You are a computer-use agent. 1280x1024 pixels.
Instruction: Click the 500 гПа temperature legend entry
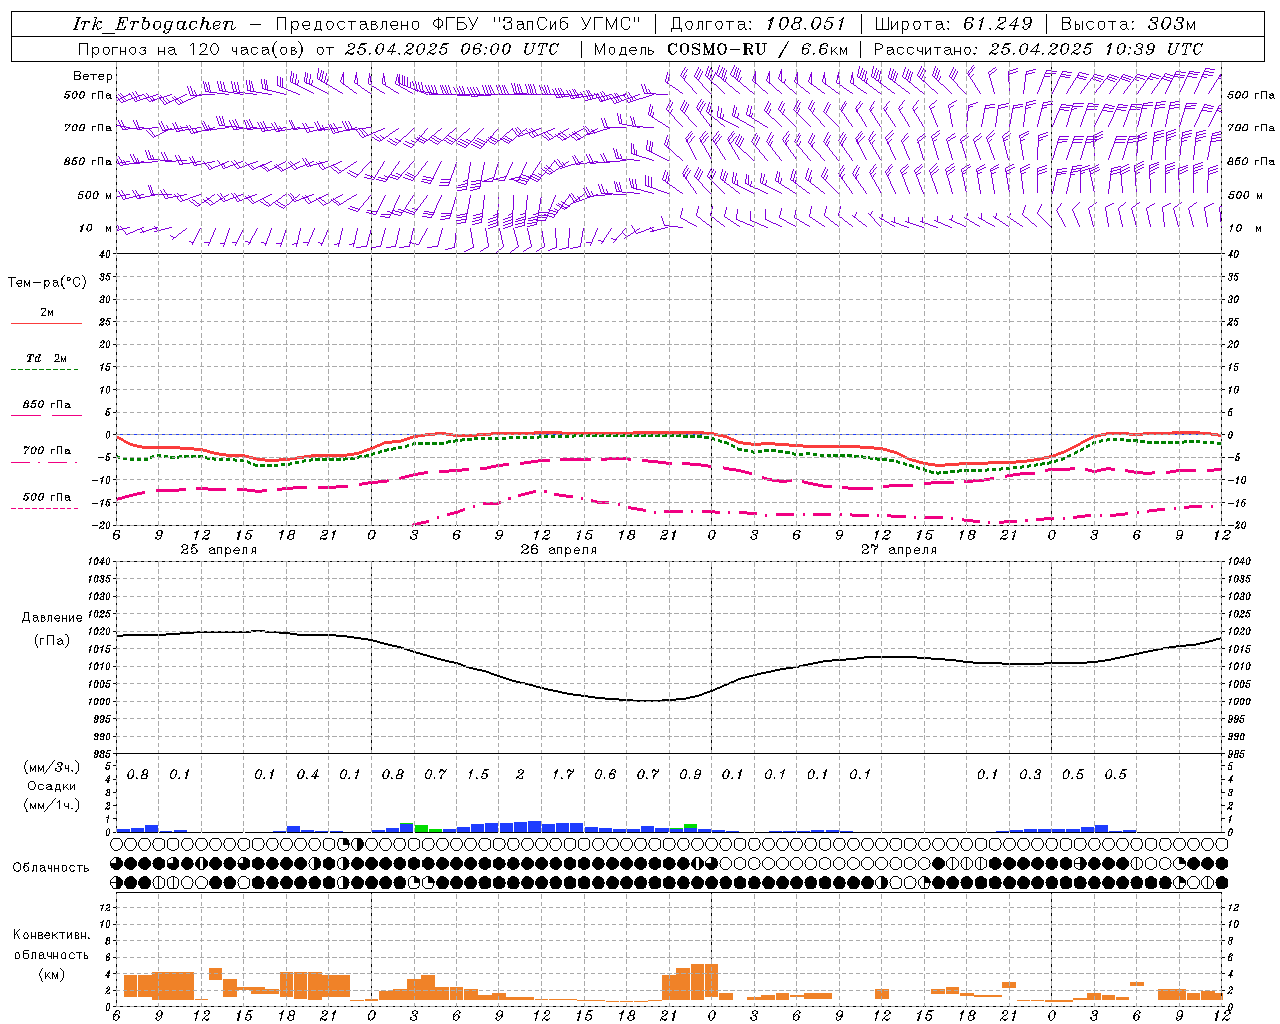pos(47,497)
